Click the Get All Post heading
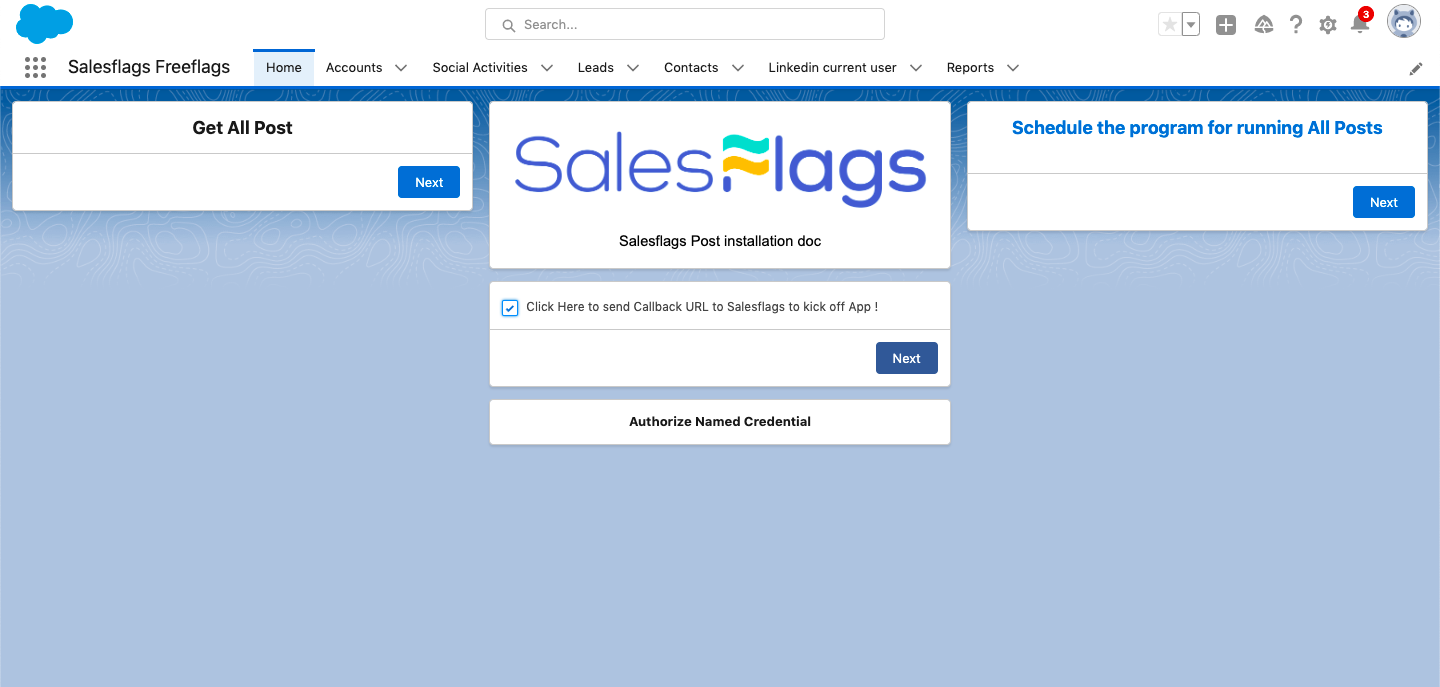The width and height of the screenshot is (1440, 687). coord(243,128)
